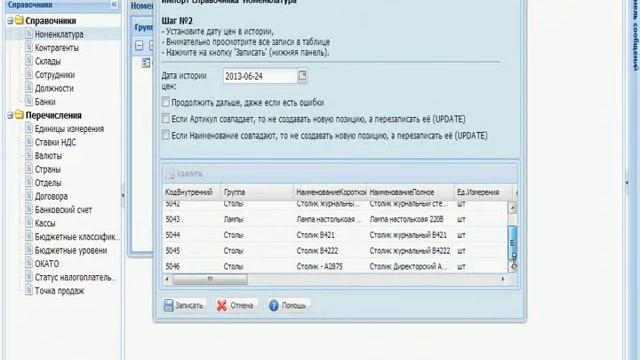
Task: Click НаименованиеПолное column header
Action: tap(410, 192)
